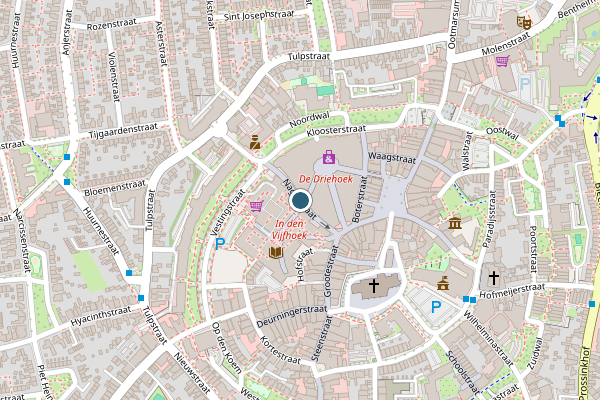The width and height of the screenshot is (600, 400).
Task: Select the shopping cart icon beside Vestingstraat
Action: click(x=257, y=206)
